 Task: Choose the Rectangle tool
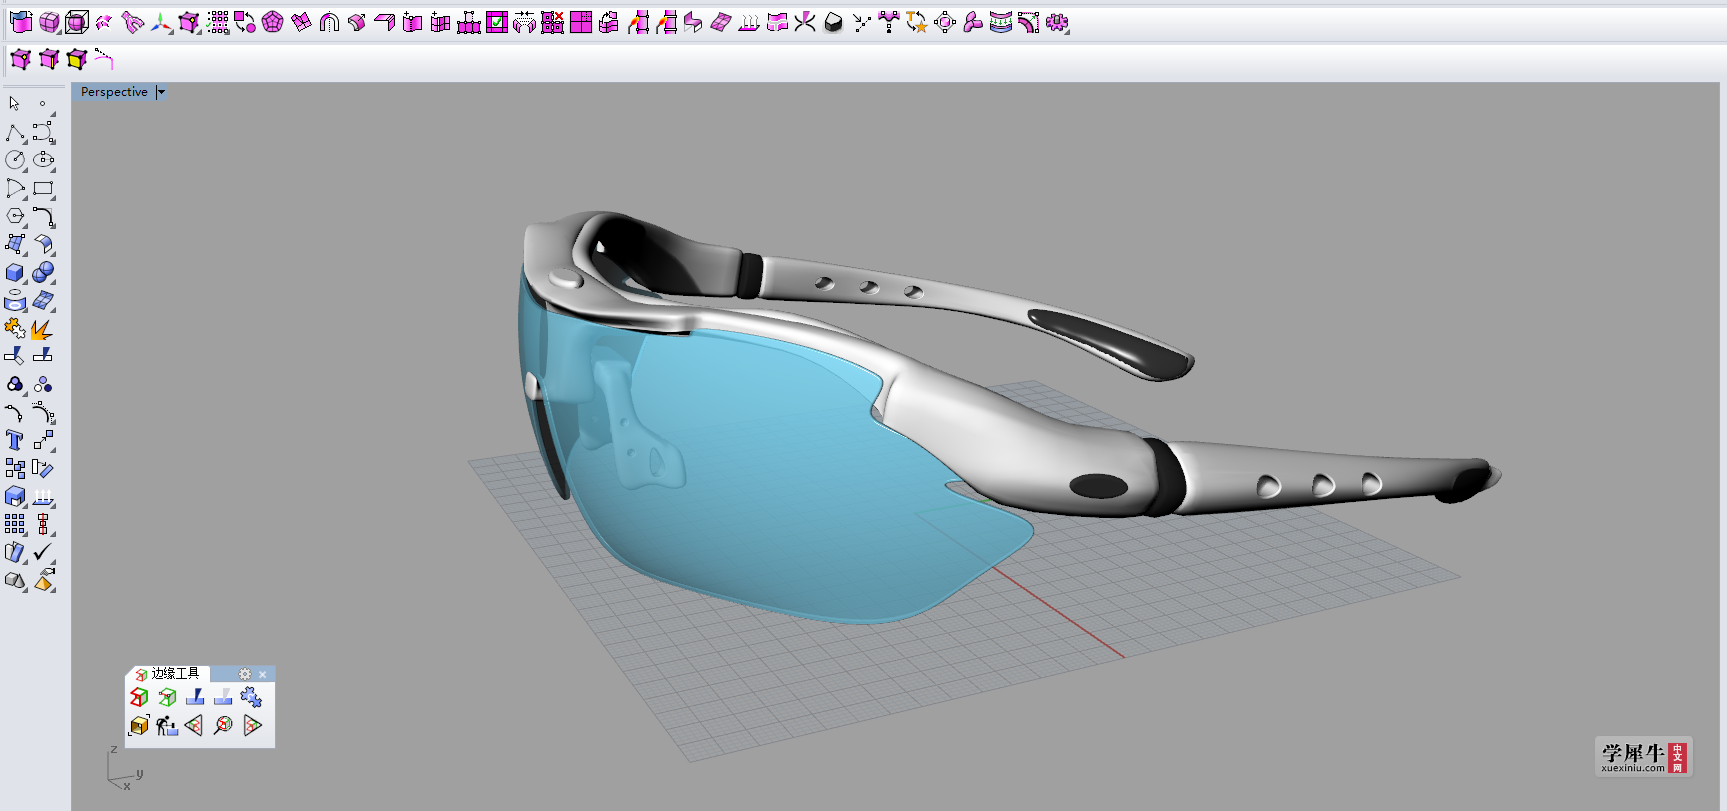click(43, 188)
